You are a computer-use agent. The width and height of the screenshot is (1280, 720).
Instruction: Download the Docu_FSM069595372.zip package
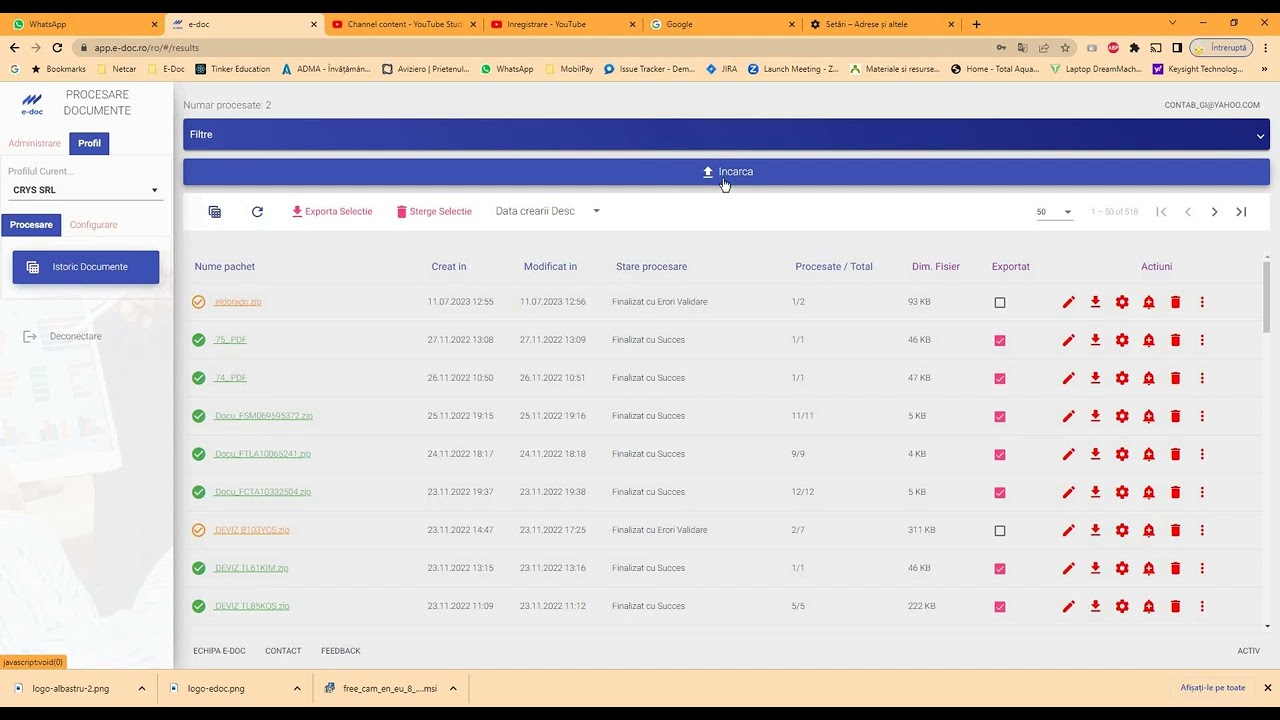tap(1095, 416)
